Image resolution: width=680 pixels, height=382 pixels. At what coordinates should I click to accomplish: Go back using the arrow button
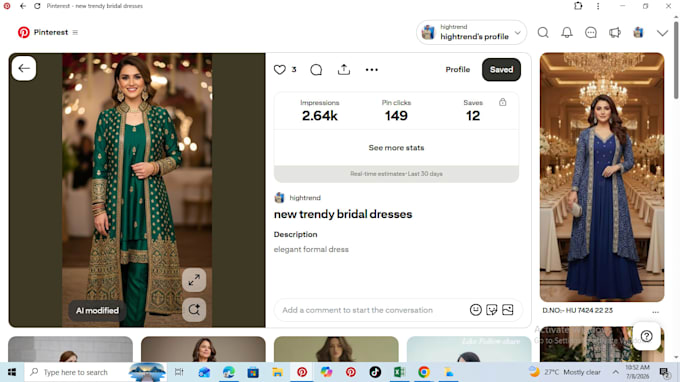click(x=24, y=68)
